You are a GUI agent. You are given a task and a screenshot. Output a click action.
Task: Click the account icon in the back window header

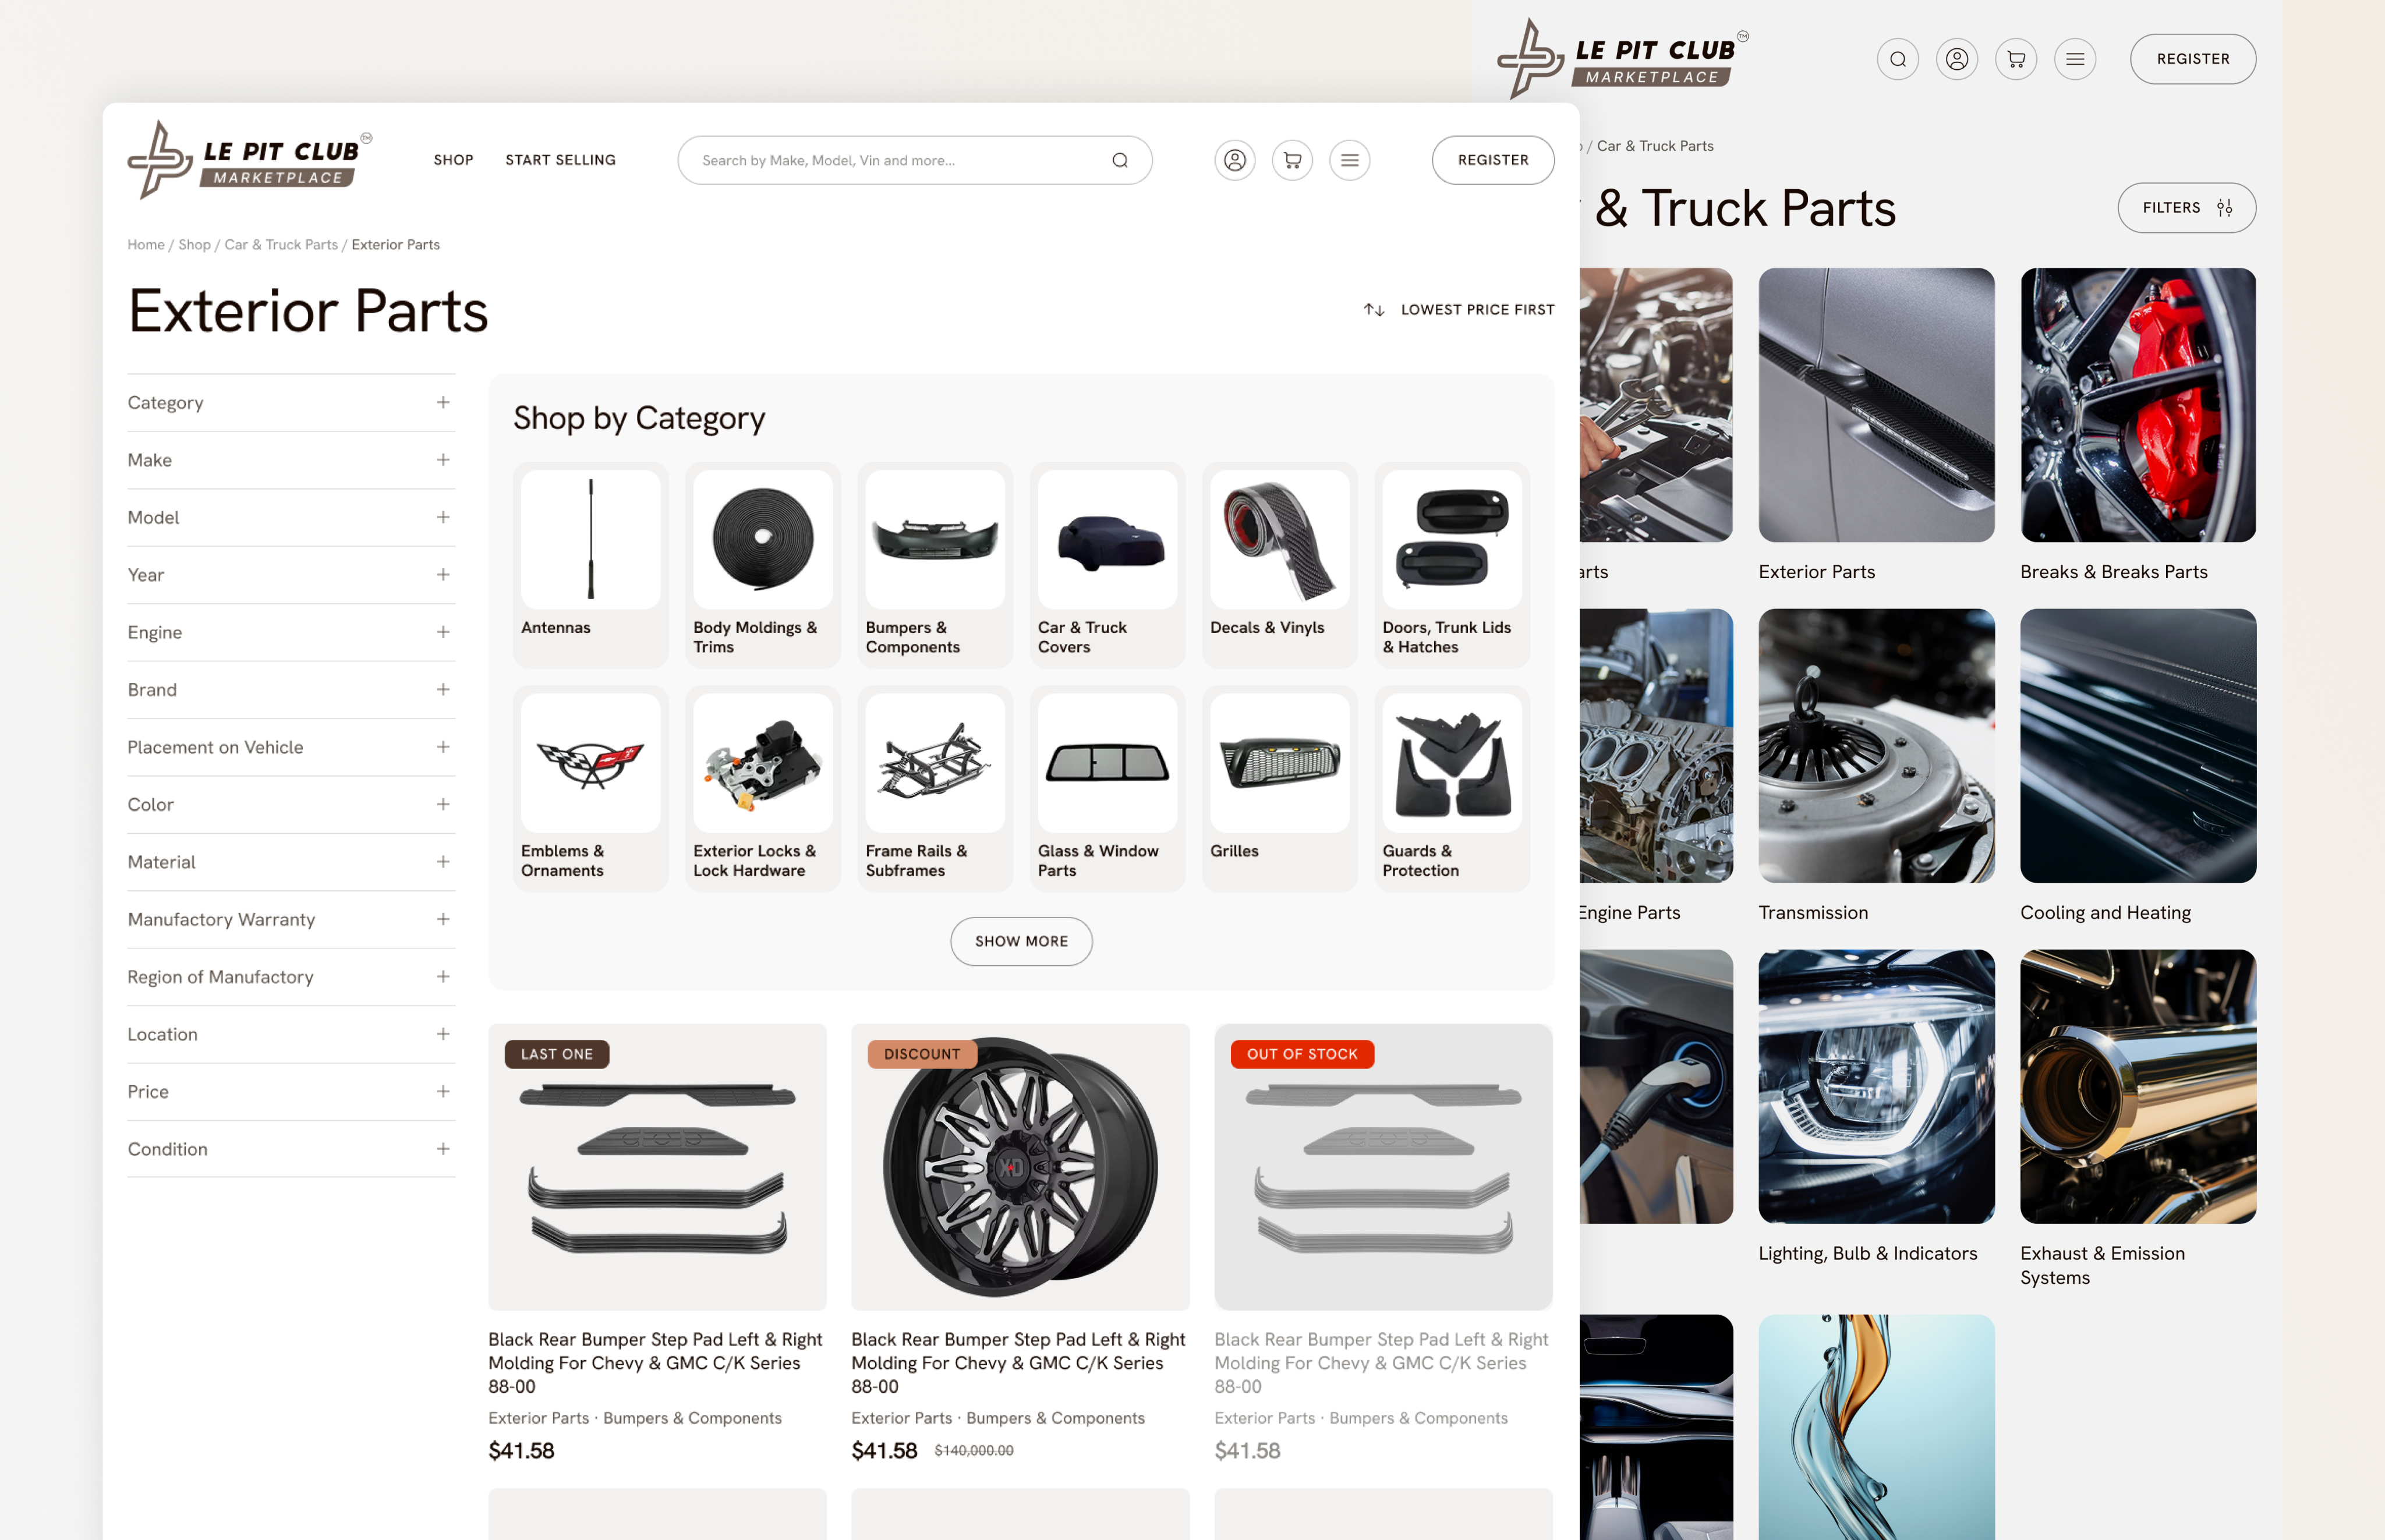click(x=1957, y=59)
